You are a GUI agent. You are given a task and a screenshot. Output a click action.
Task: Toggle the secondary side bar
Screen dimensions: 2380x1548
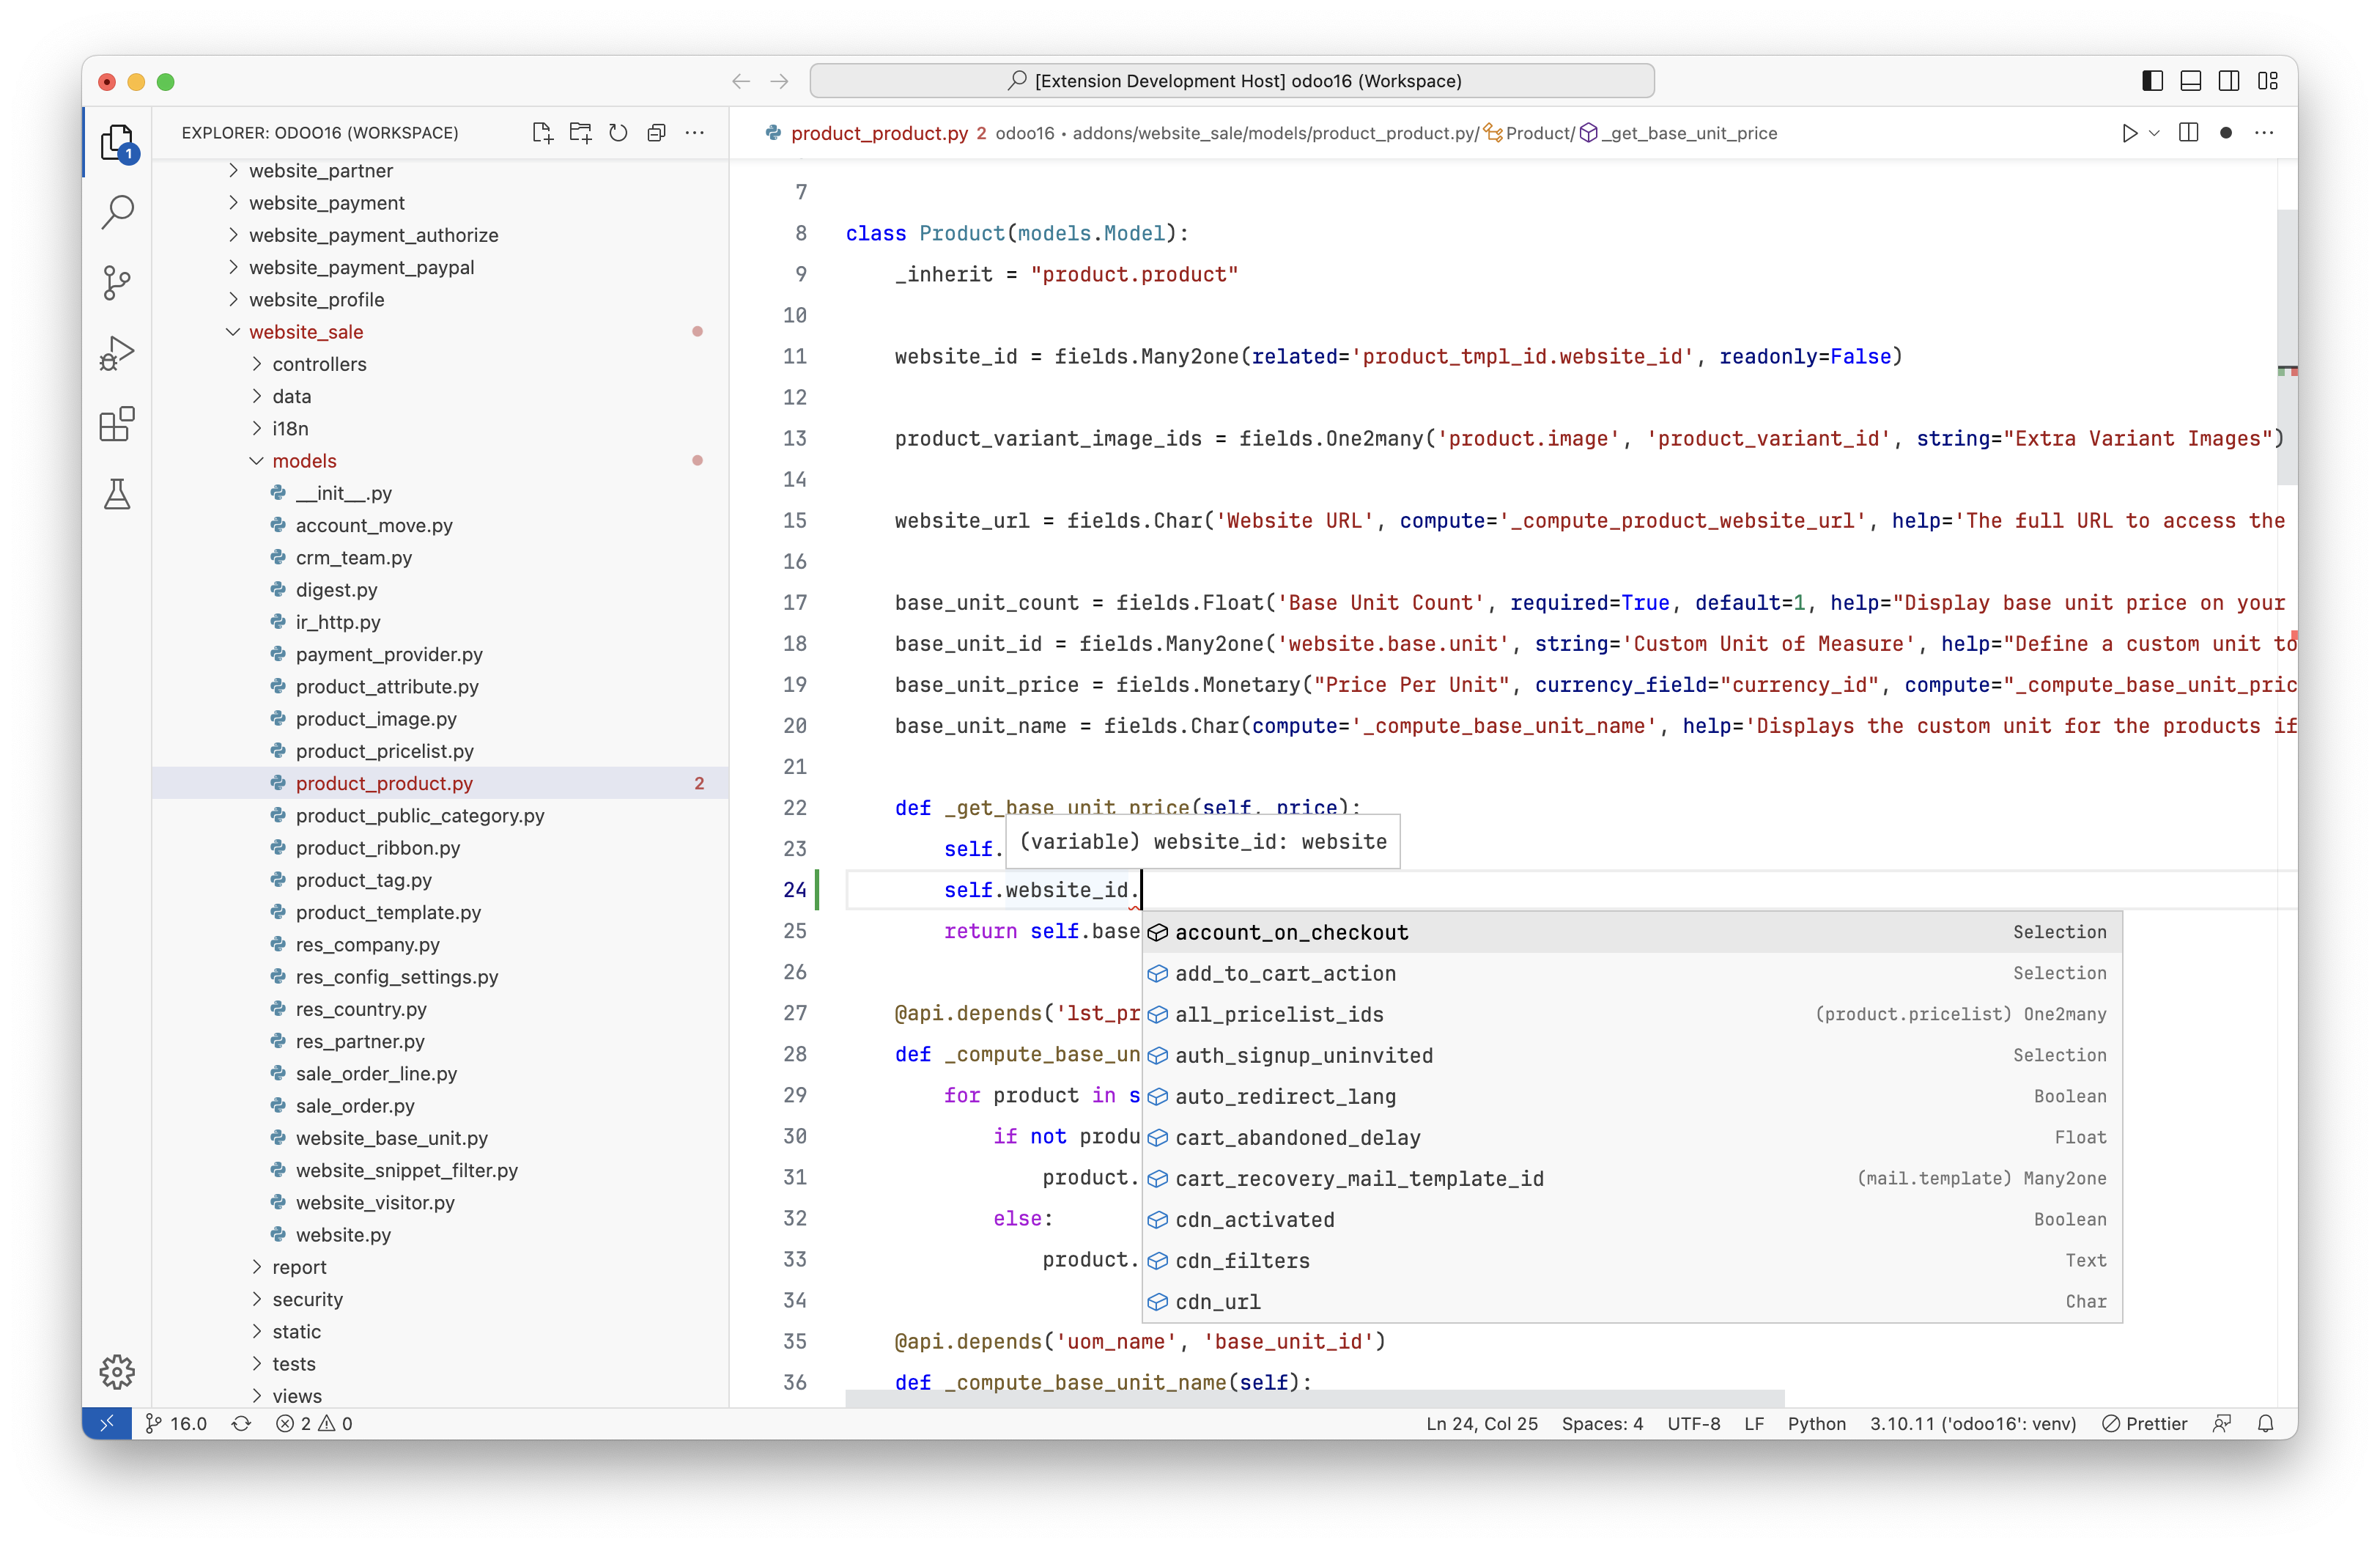pyautogui.click(x=2229, y=81)
